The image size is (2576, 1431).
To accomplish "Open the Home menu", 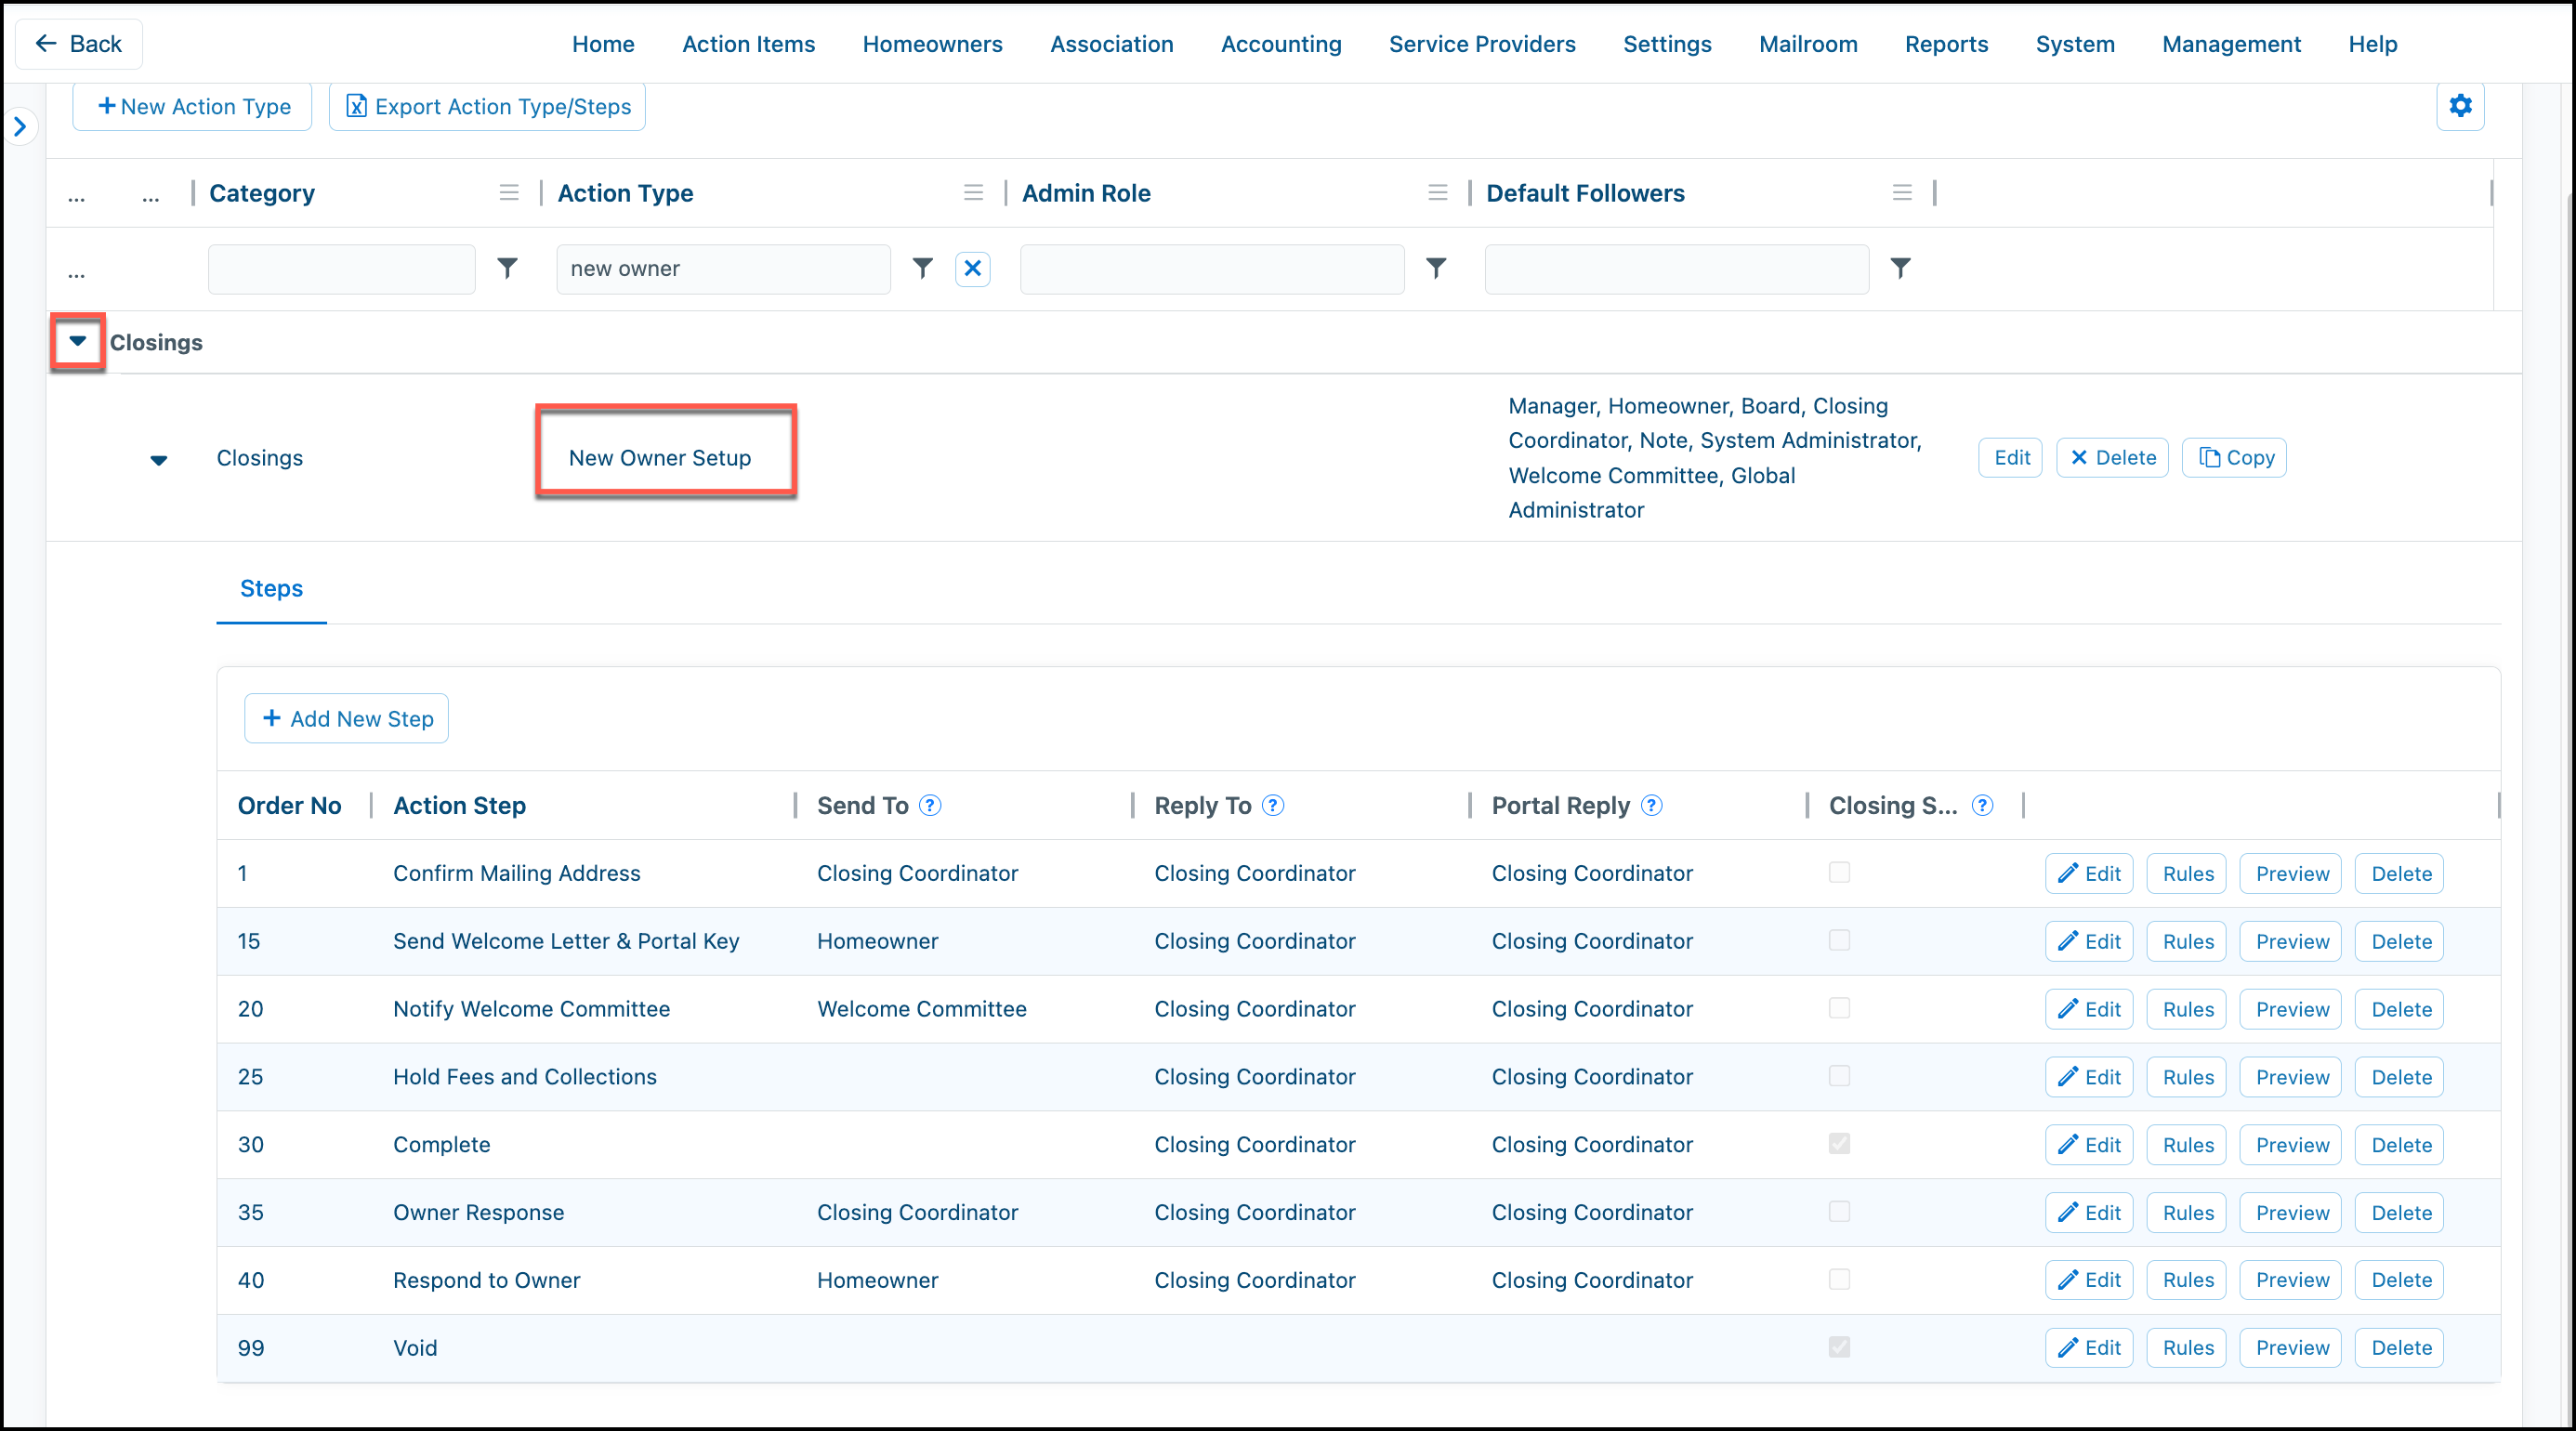I will click(x=603, y=44).
